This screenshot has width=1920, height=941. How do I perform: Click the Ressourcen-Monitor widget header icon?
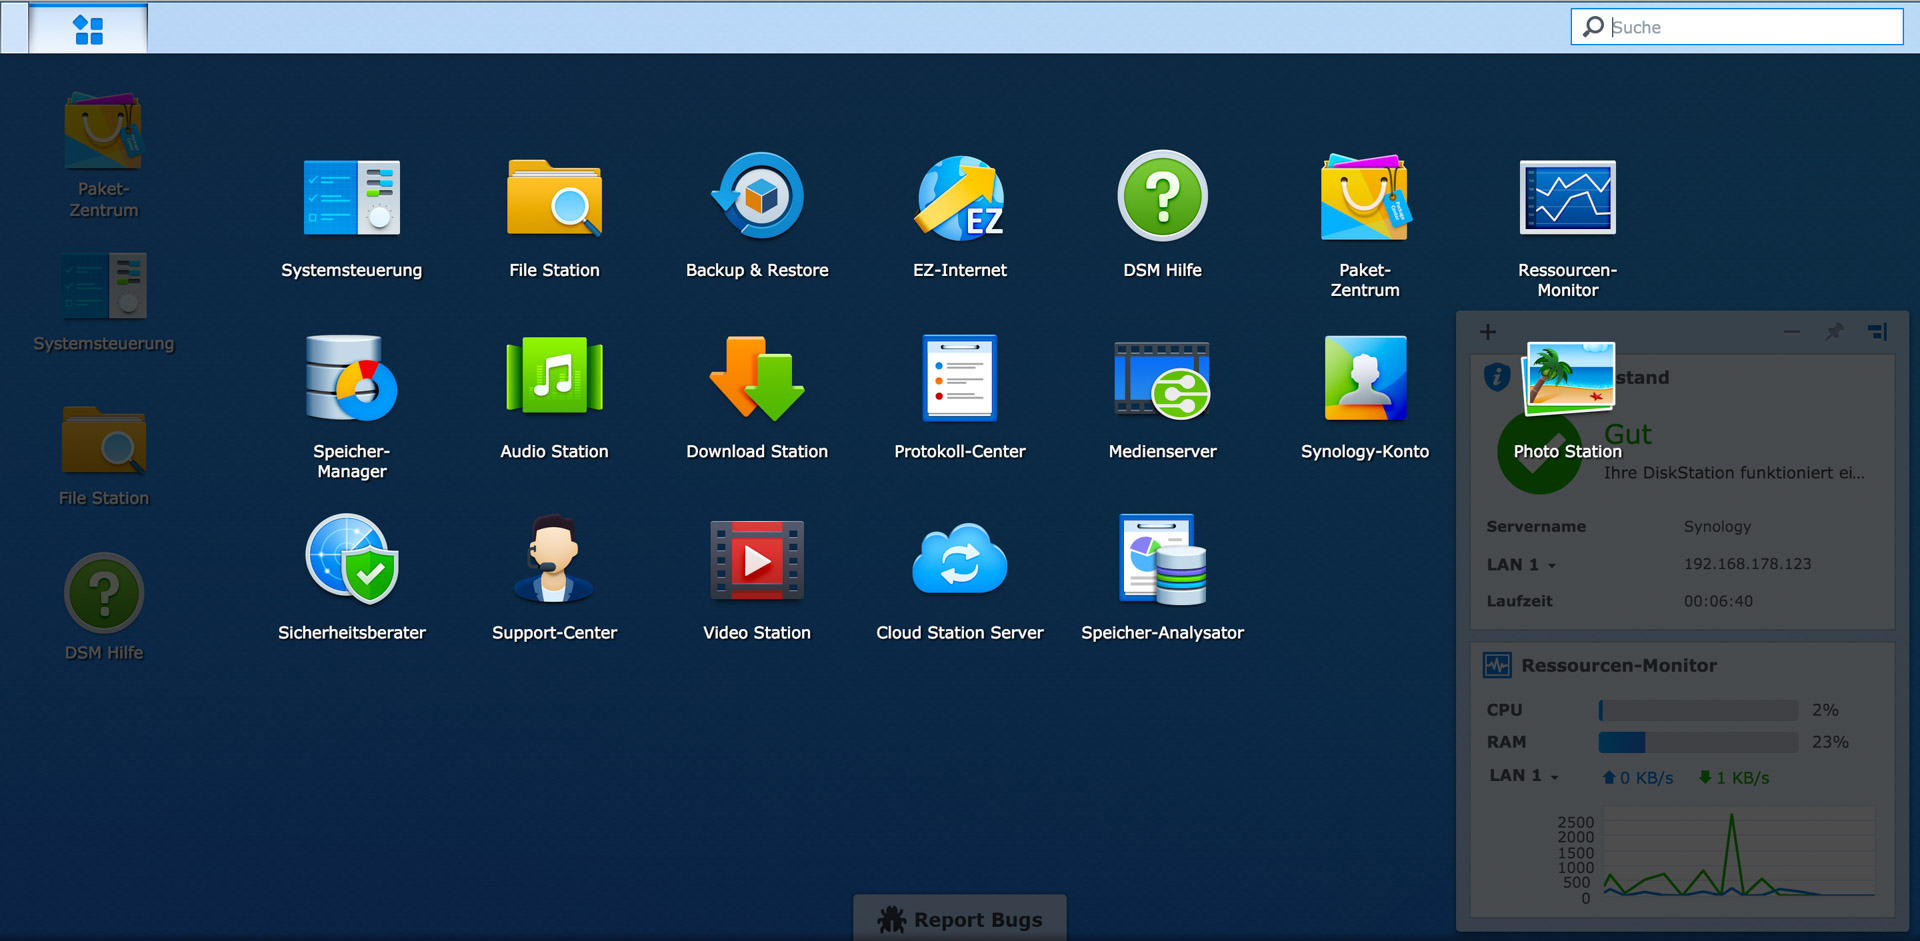coord(1497,665)
